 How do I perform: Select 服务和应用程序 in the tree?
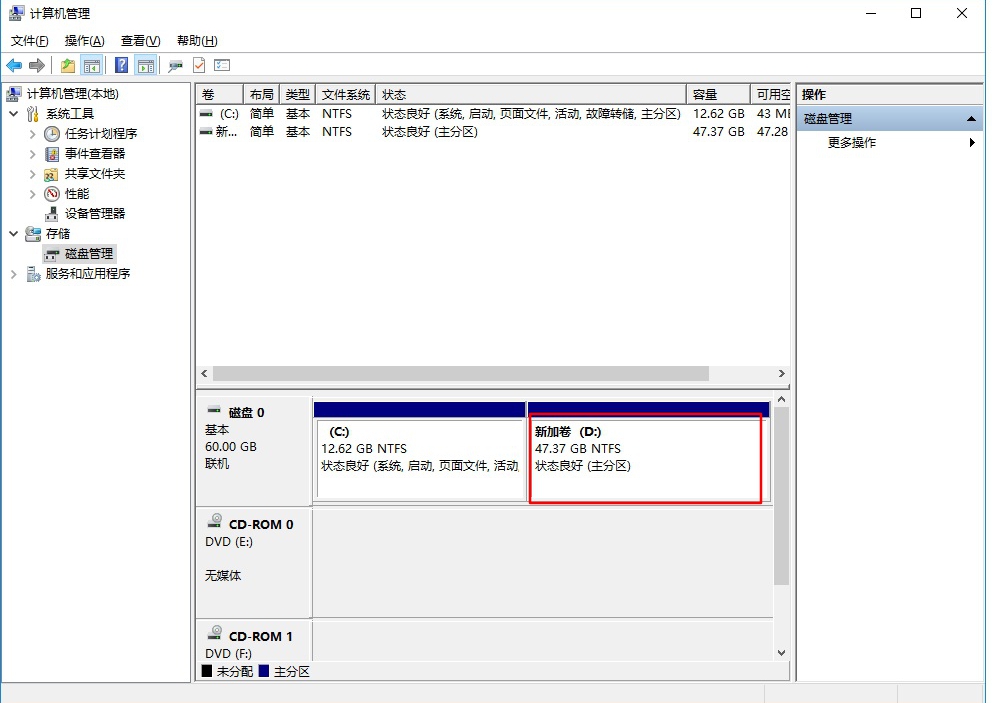(88, 274)
